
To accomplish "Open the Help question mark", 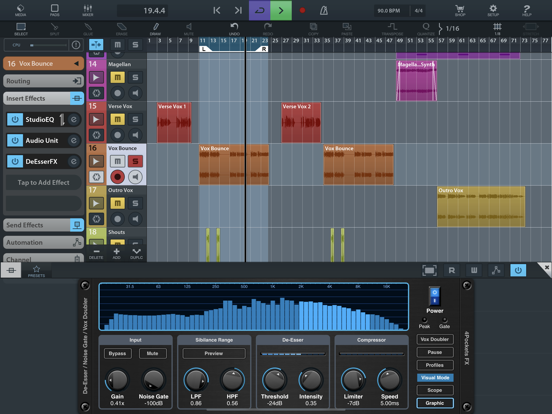I will click(527, 10).
